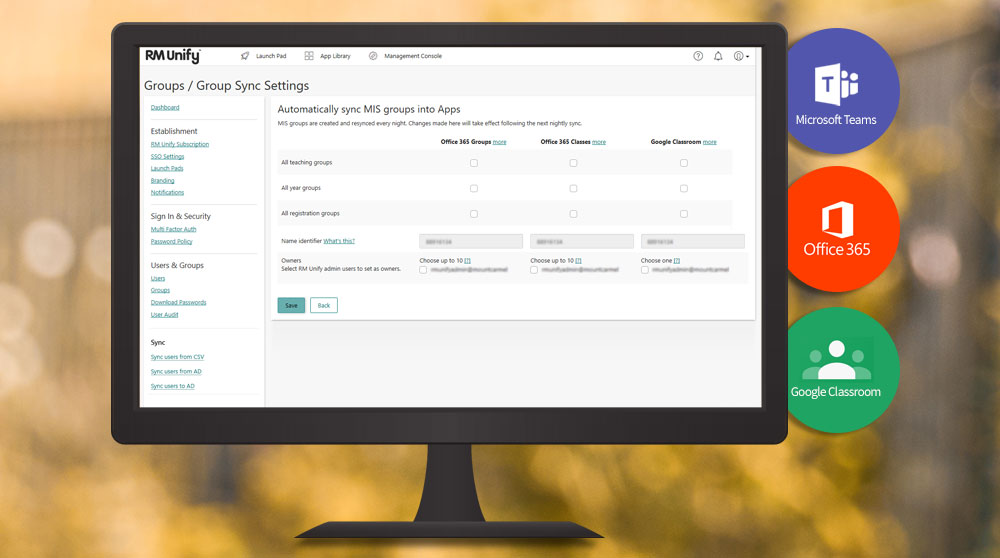Open Sync users from CSV
The image size is (1000, 558).
click(177, 357)
